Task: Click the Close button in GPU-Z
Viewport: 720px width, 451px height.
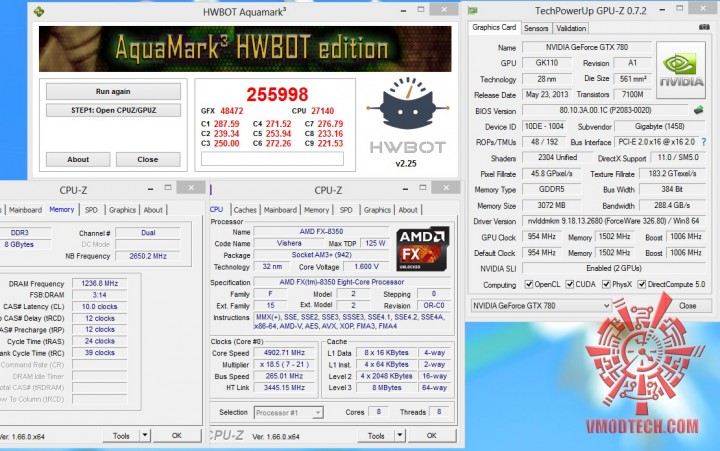Action: [687, 306]
